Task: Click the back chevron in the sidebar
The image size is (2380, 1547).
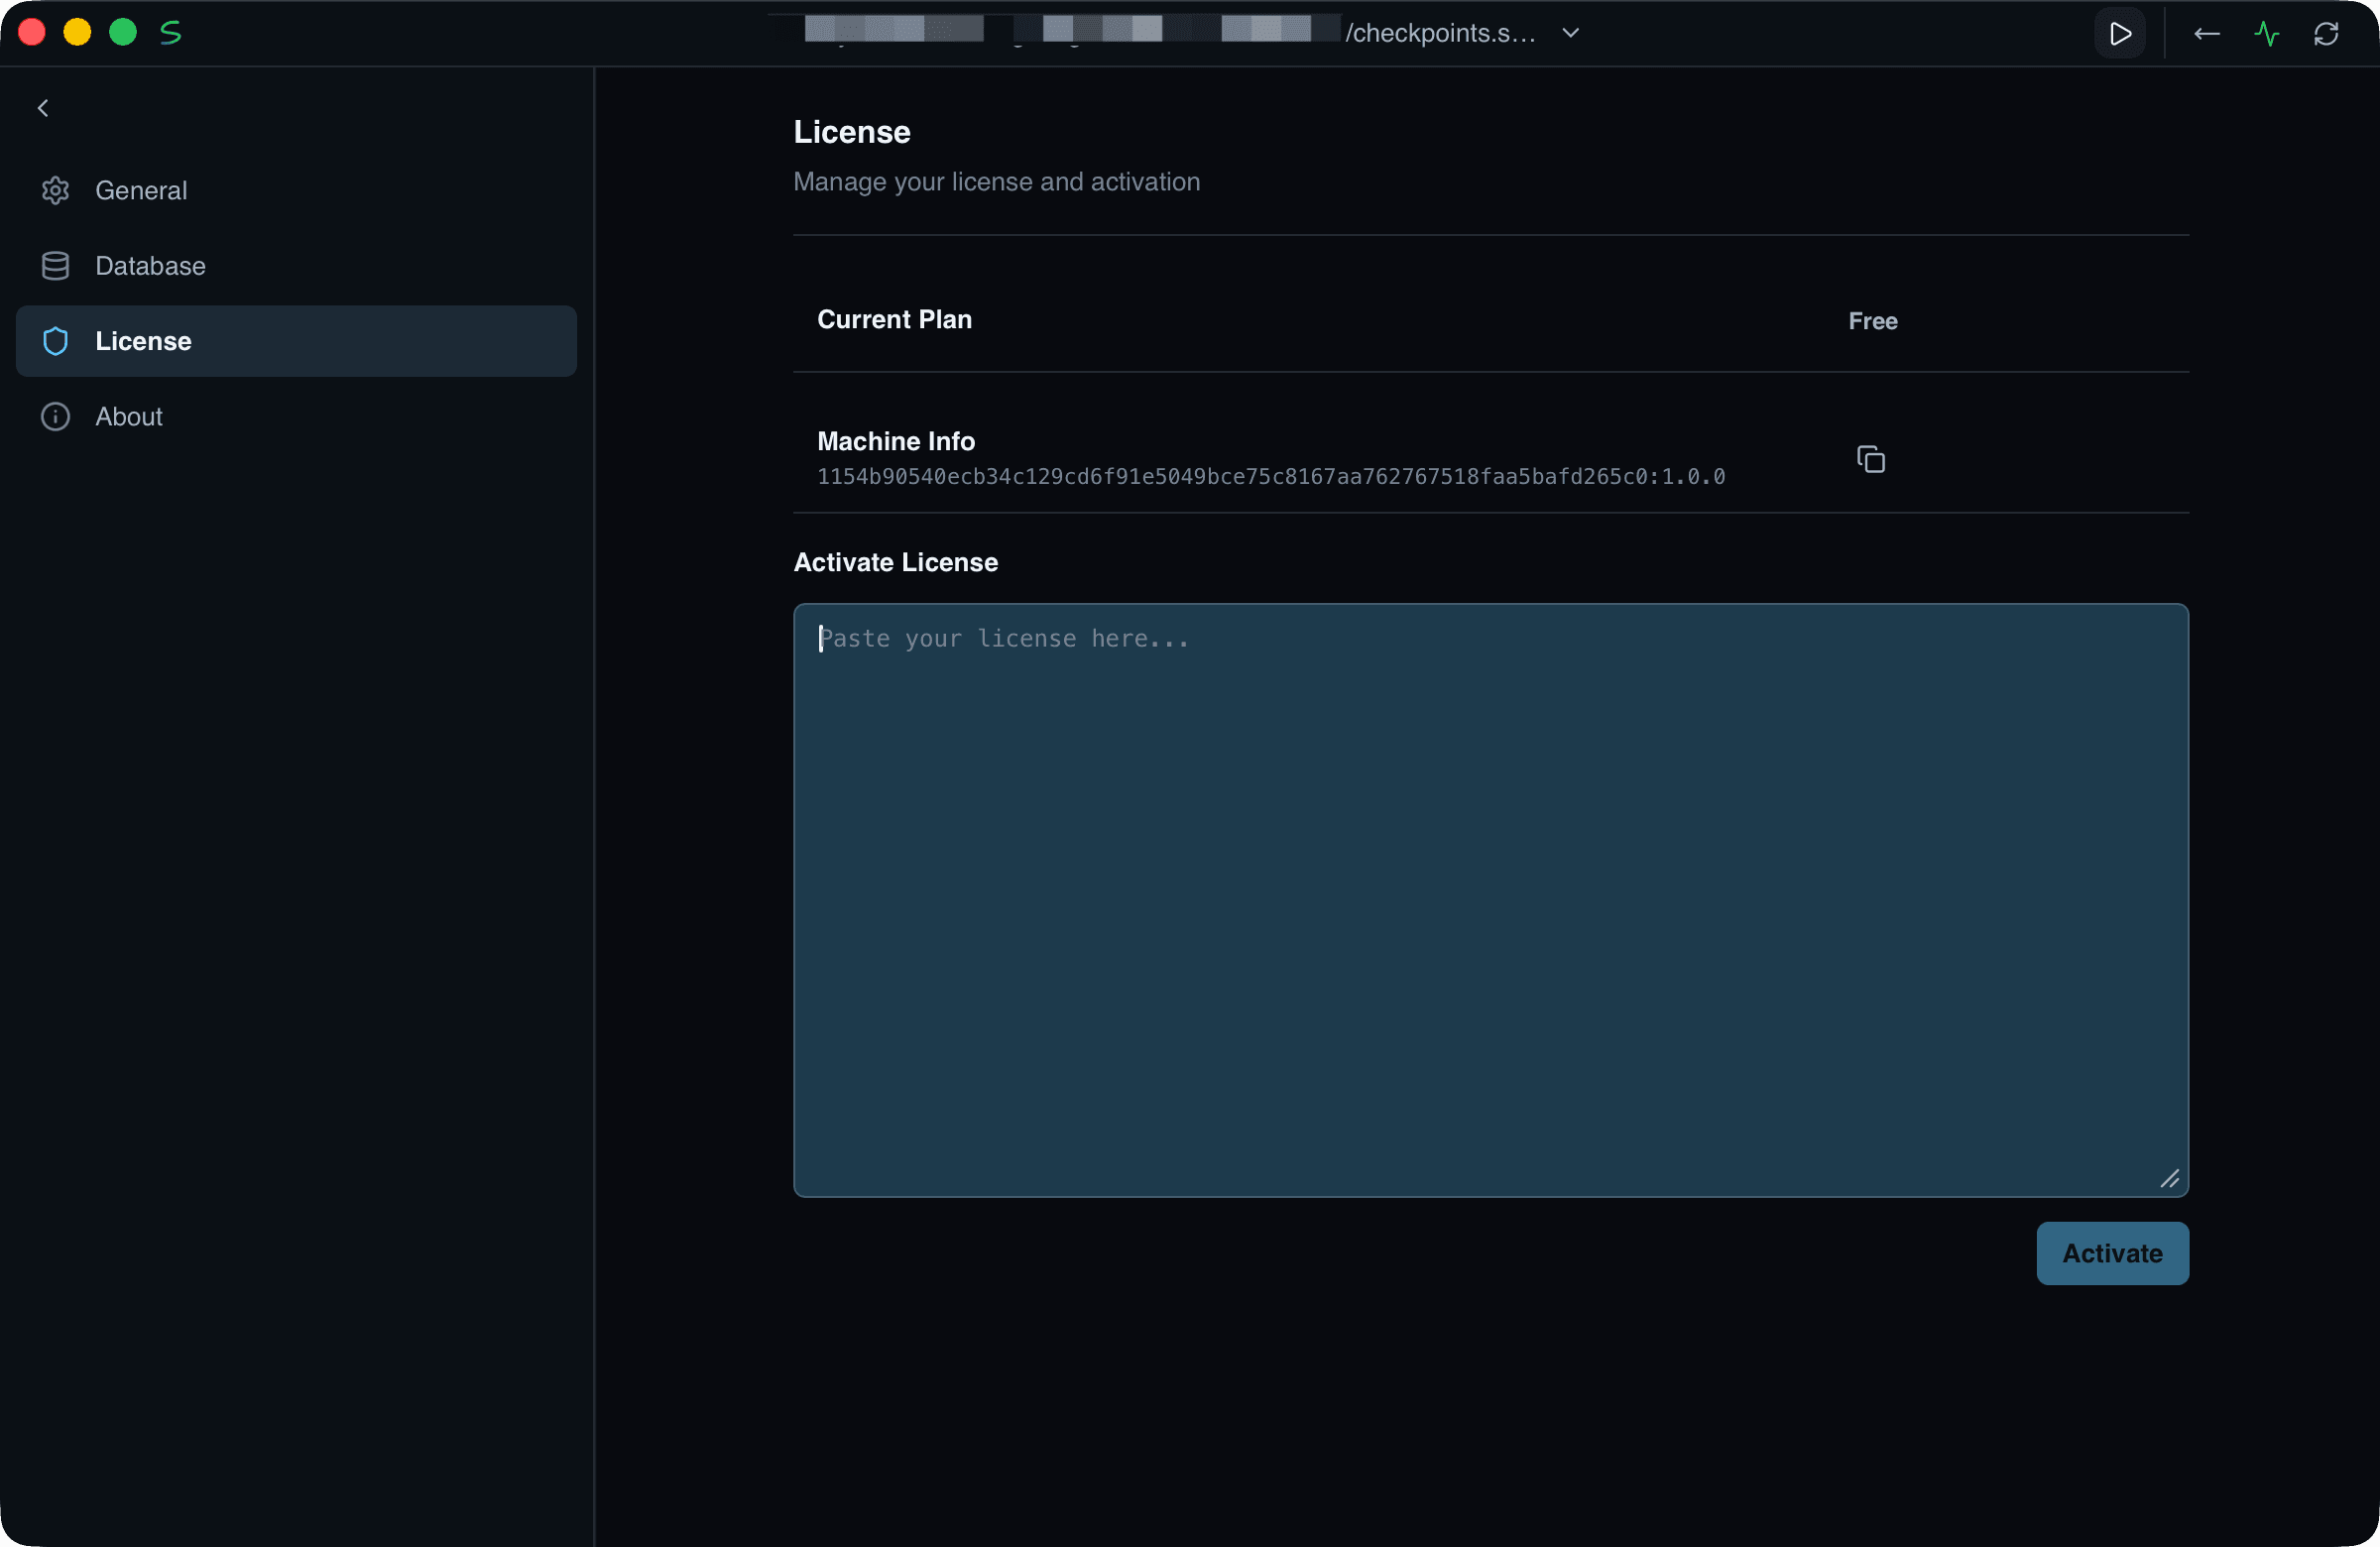Action: pos(43,108)
